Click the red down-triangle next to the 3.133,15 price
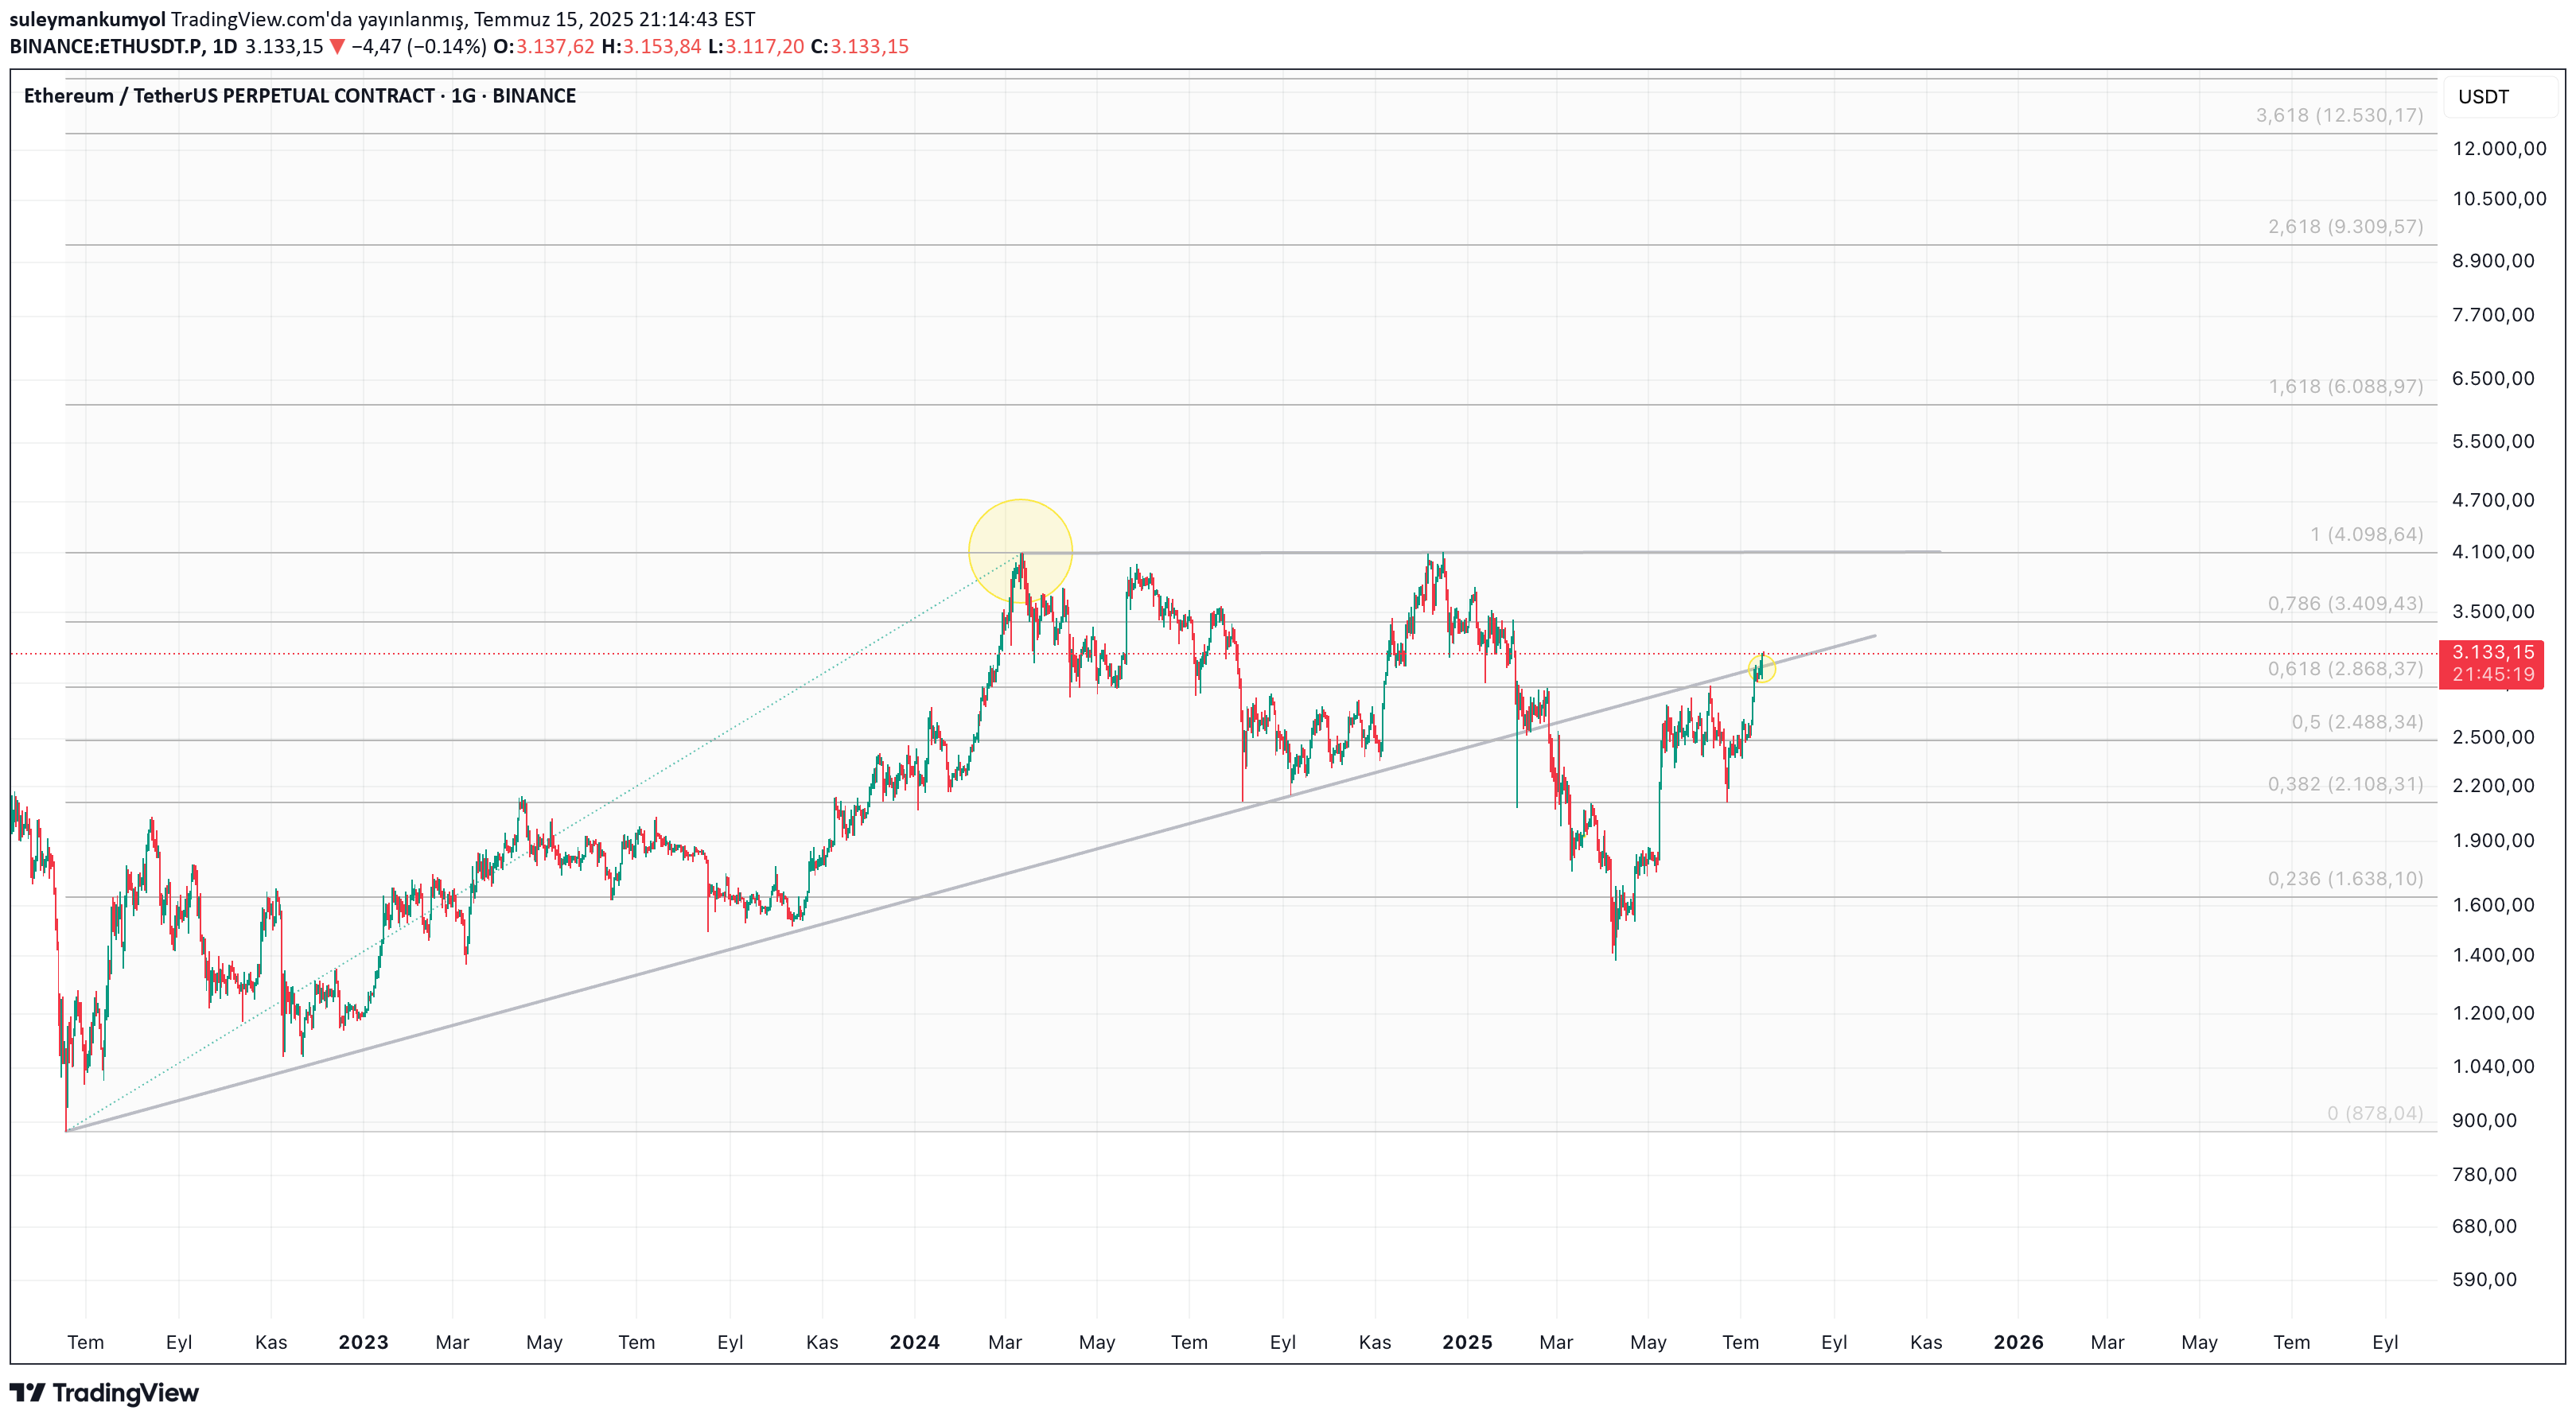2576x1422 pixels. (337, 47)
